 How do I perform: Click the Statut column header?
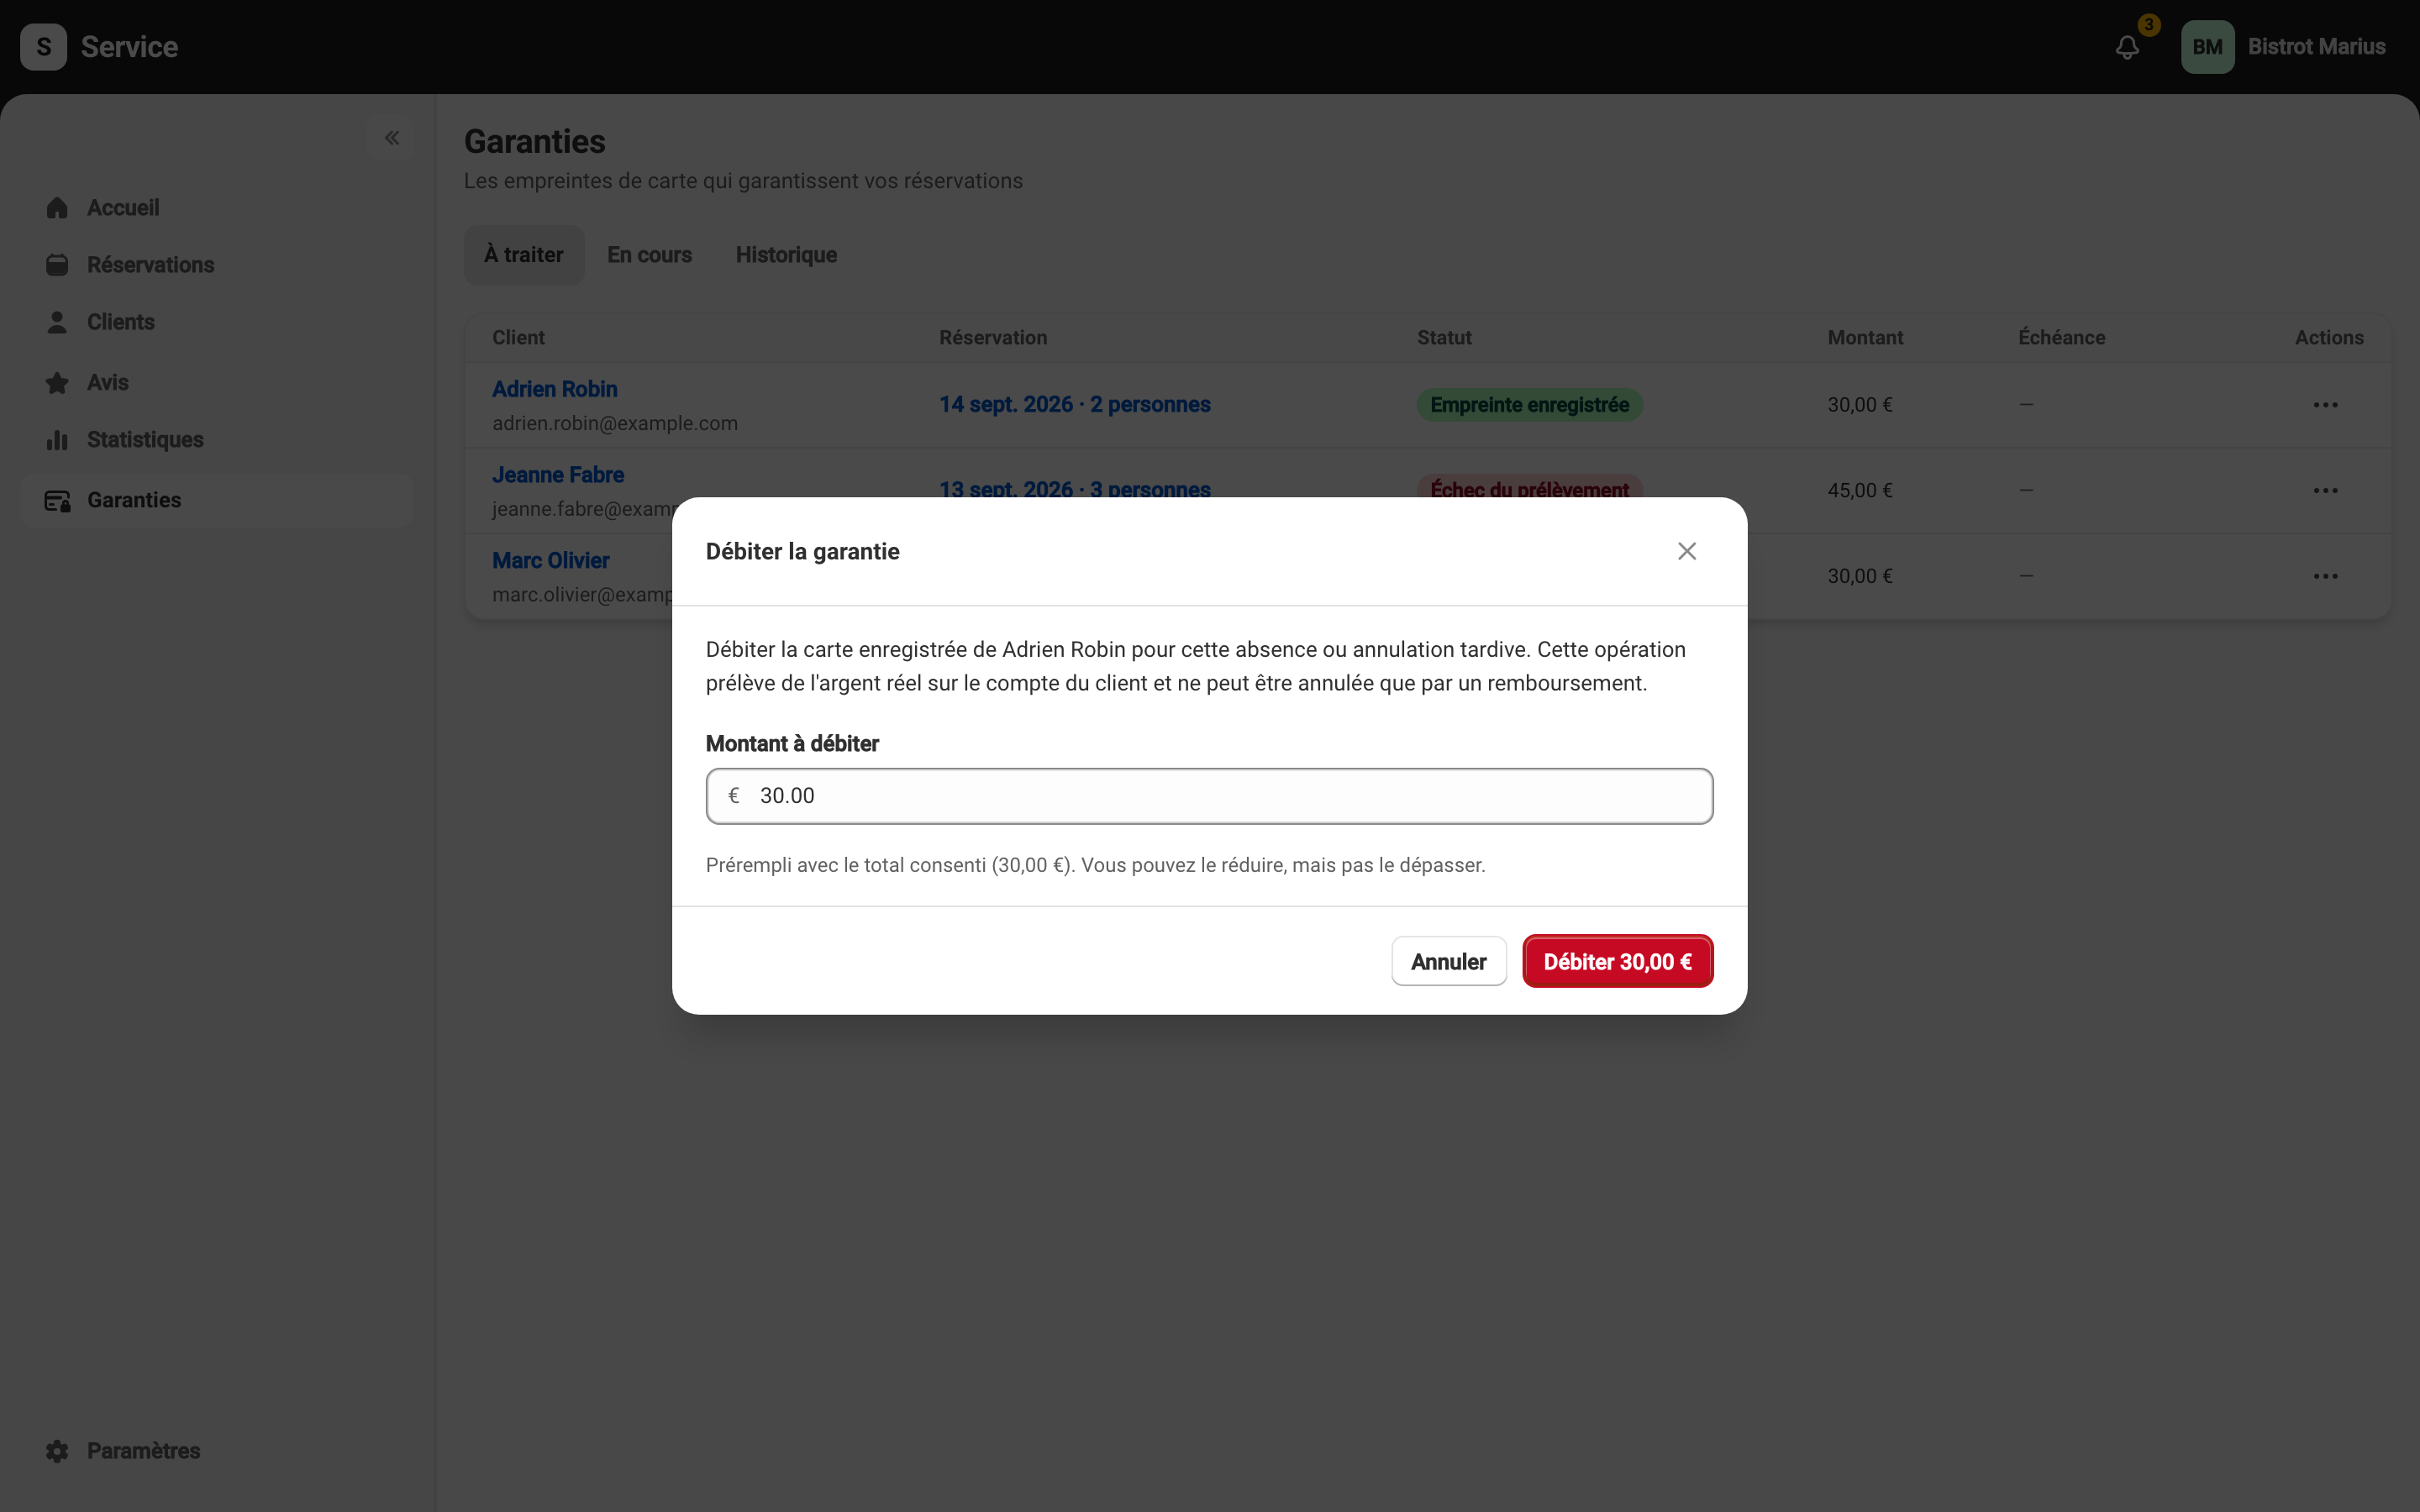pyautogui.click(x=1444, y=338)
